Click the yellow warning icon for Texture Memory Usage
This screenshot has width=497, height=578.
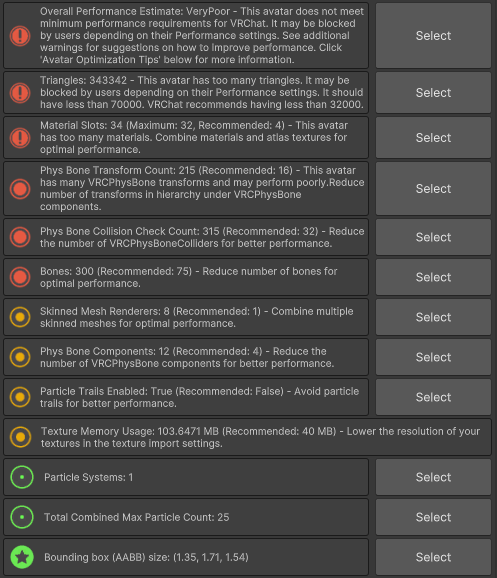tap(20, 437)
